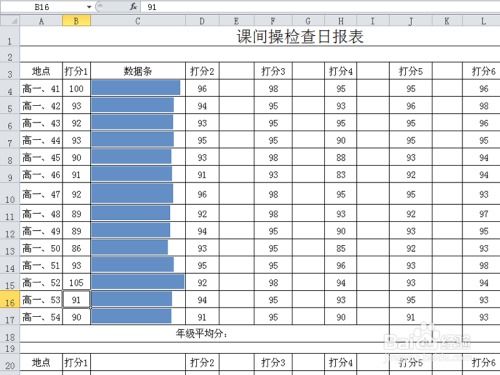
Task: Select column A header
Action: point(41,21)
